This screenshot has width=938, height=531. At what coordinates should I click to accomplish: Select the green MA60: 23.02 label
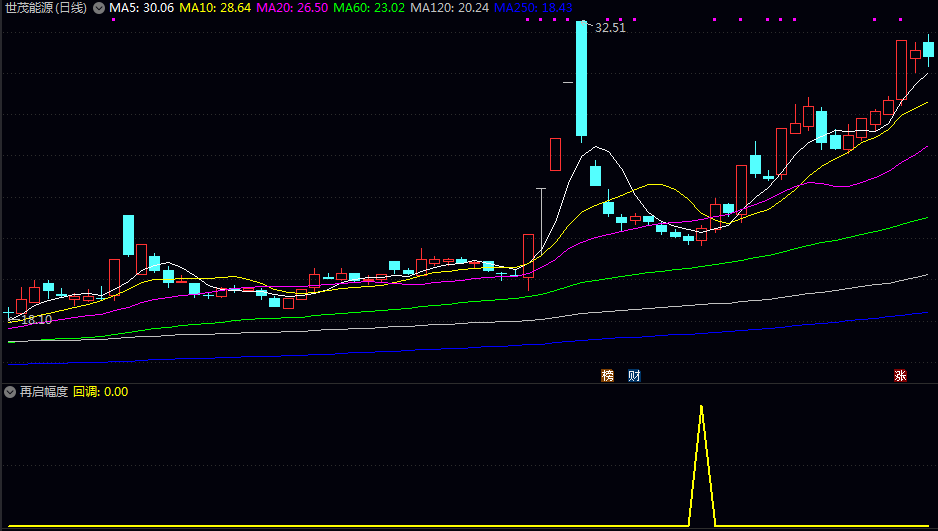pyautogui.click(x=369, y=8)
